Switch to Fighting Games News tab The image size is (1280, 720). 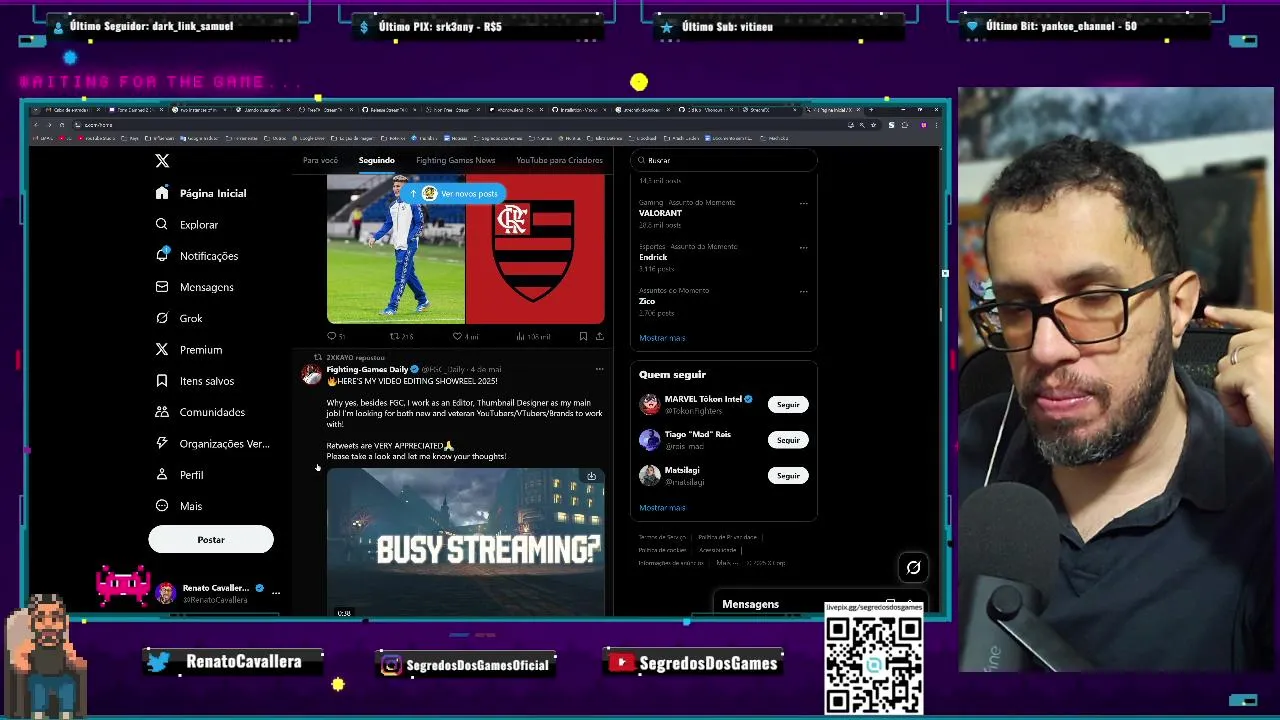coord(455,160)
